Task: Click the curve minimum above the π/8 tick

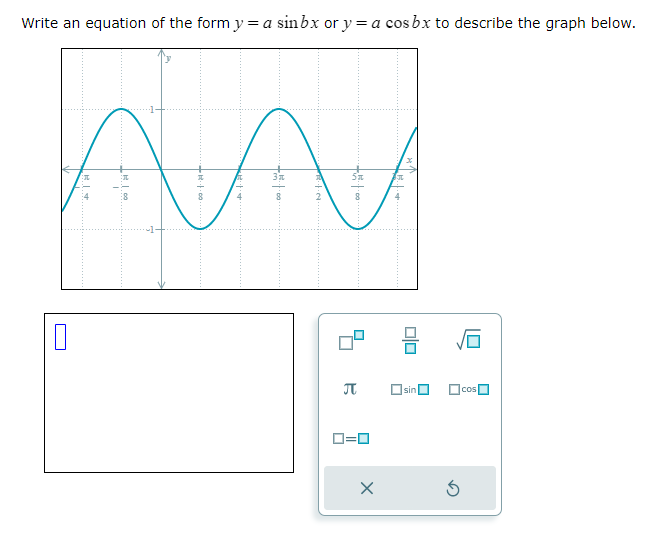Action: [200, 229]
